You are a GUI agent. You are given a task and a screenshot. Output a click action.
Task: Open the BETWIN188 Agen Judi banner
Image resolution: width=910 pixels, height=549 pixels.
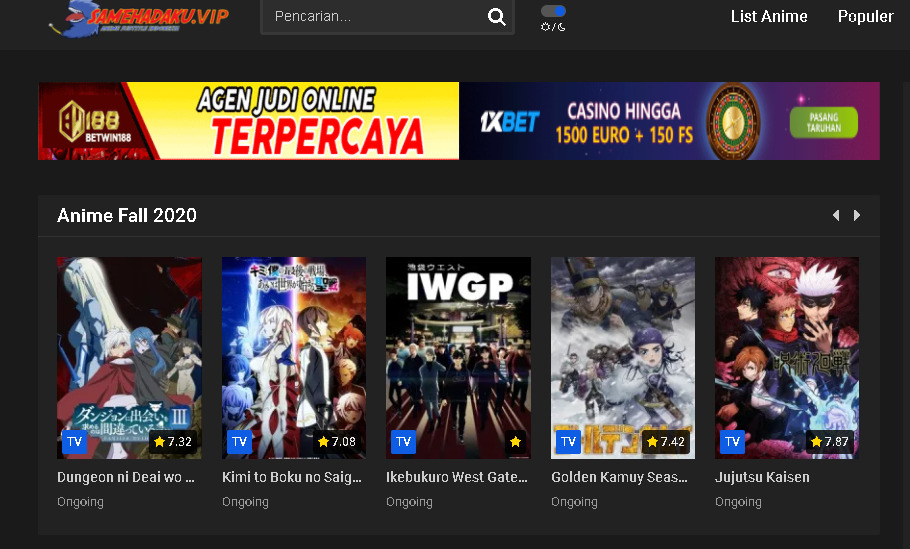pos(248,121)
